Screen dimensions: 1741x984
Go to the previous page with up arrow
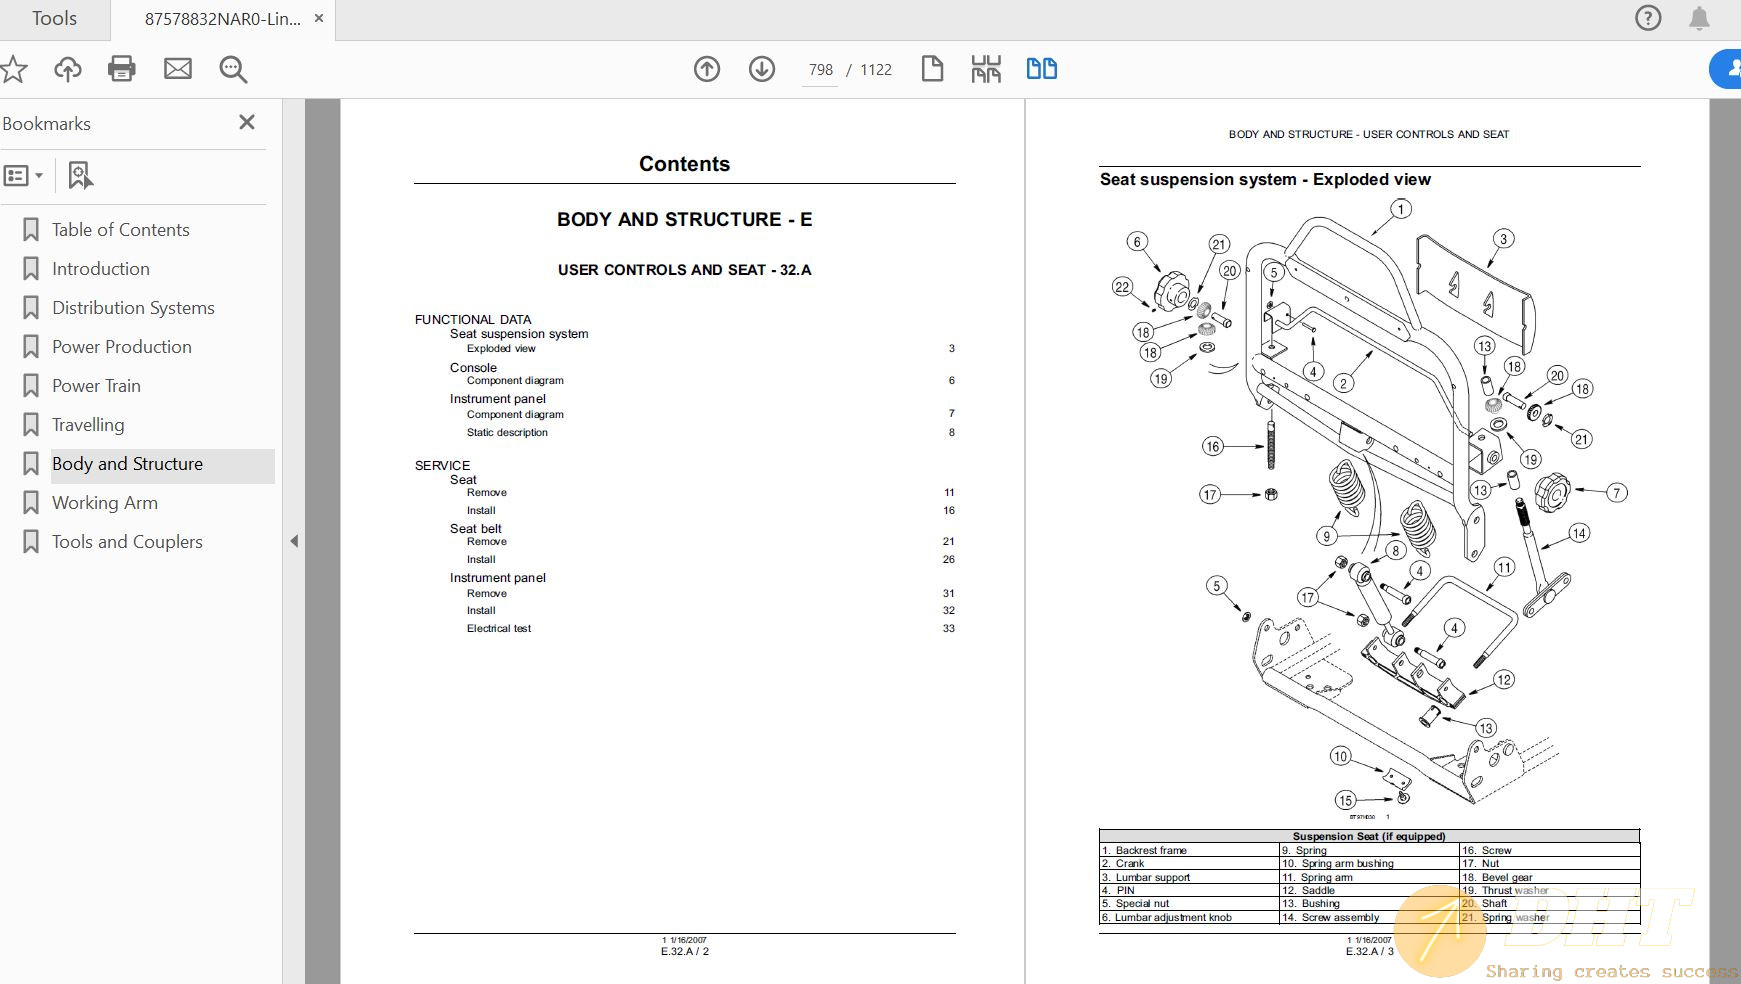pyautogui.click(x=706, y=69)
